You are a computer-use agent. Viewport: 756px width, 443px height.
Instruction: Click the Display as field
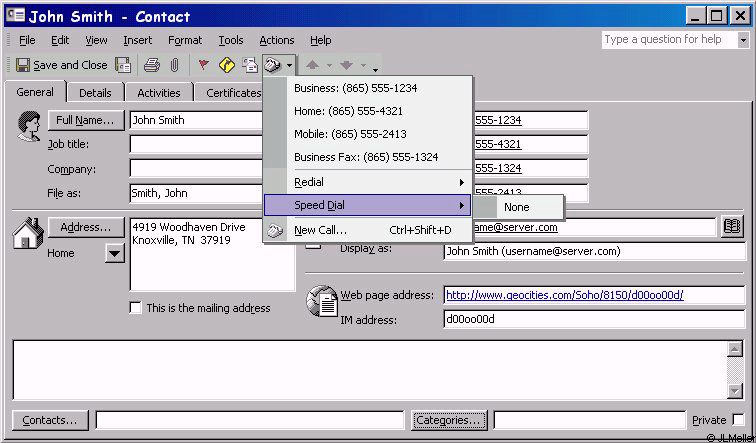[594, 251]
